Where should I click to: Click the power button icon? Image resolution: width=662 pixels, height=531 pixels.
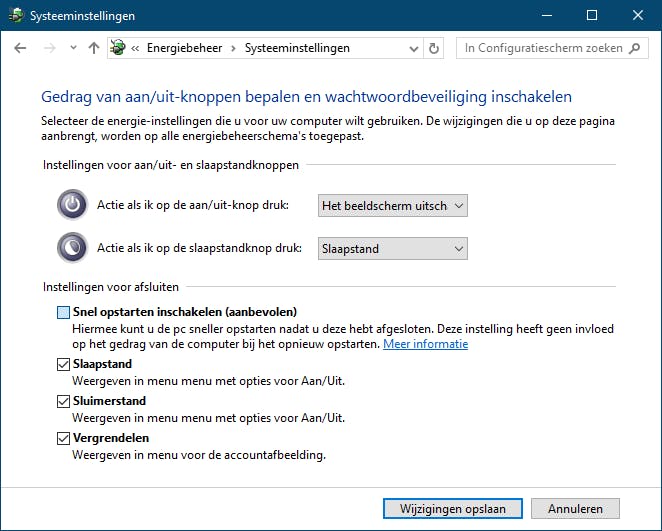(72, 205)
